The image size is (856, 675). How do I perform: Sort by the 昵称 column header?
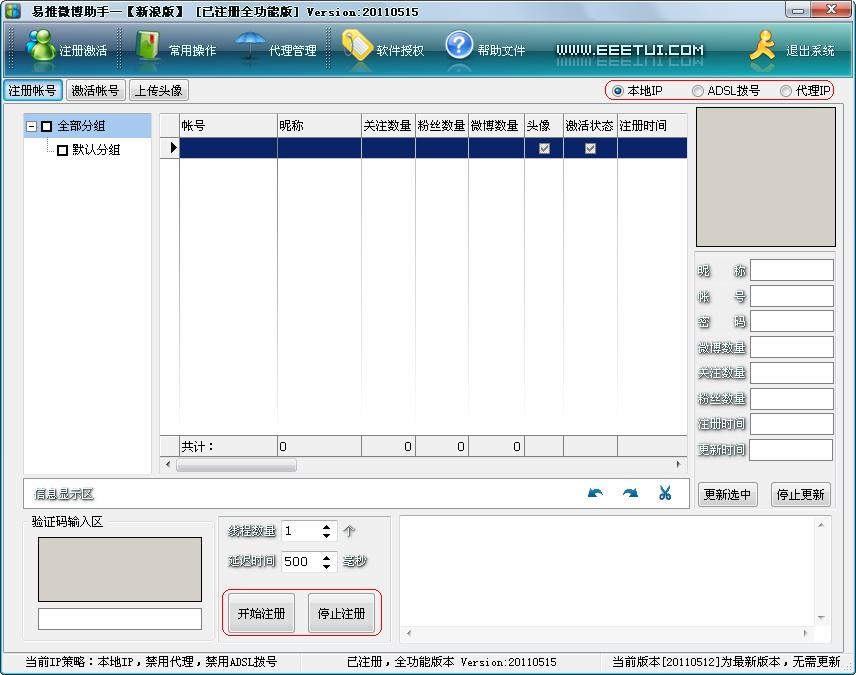[319, 126]
